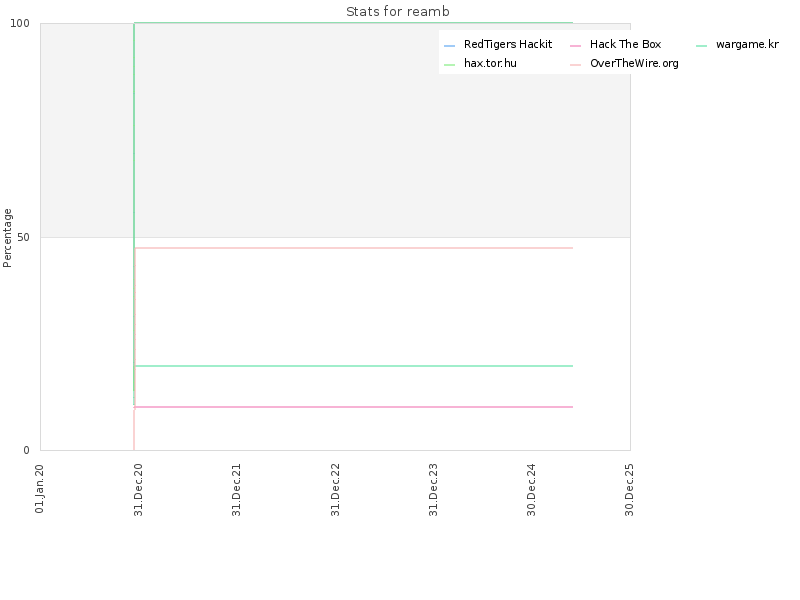Click the wargame.kr legend color swatch
800x600 pixels.
coord(702,46)
